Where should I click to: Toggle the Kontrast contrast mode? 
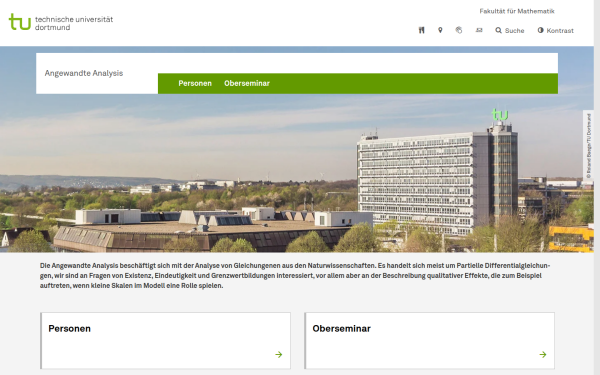555,31
